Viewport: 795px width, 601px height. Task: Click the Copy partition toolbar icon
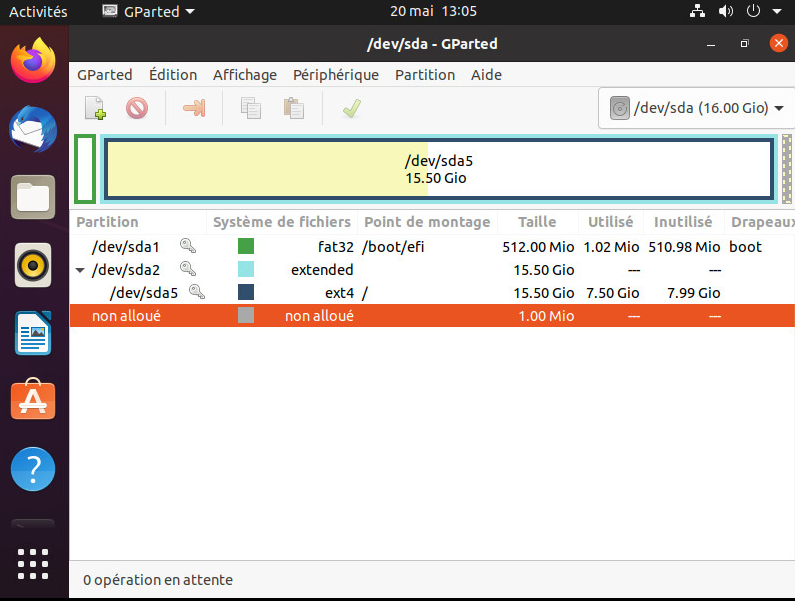(x=250, y=108)
